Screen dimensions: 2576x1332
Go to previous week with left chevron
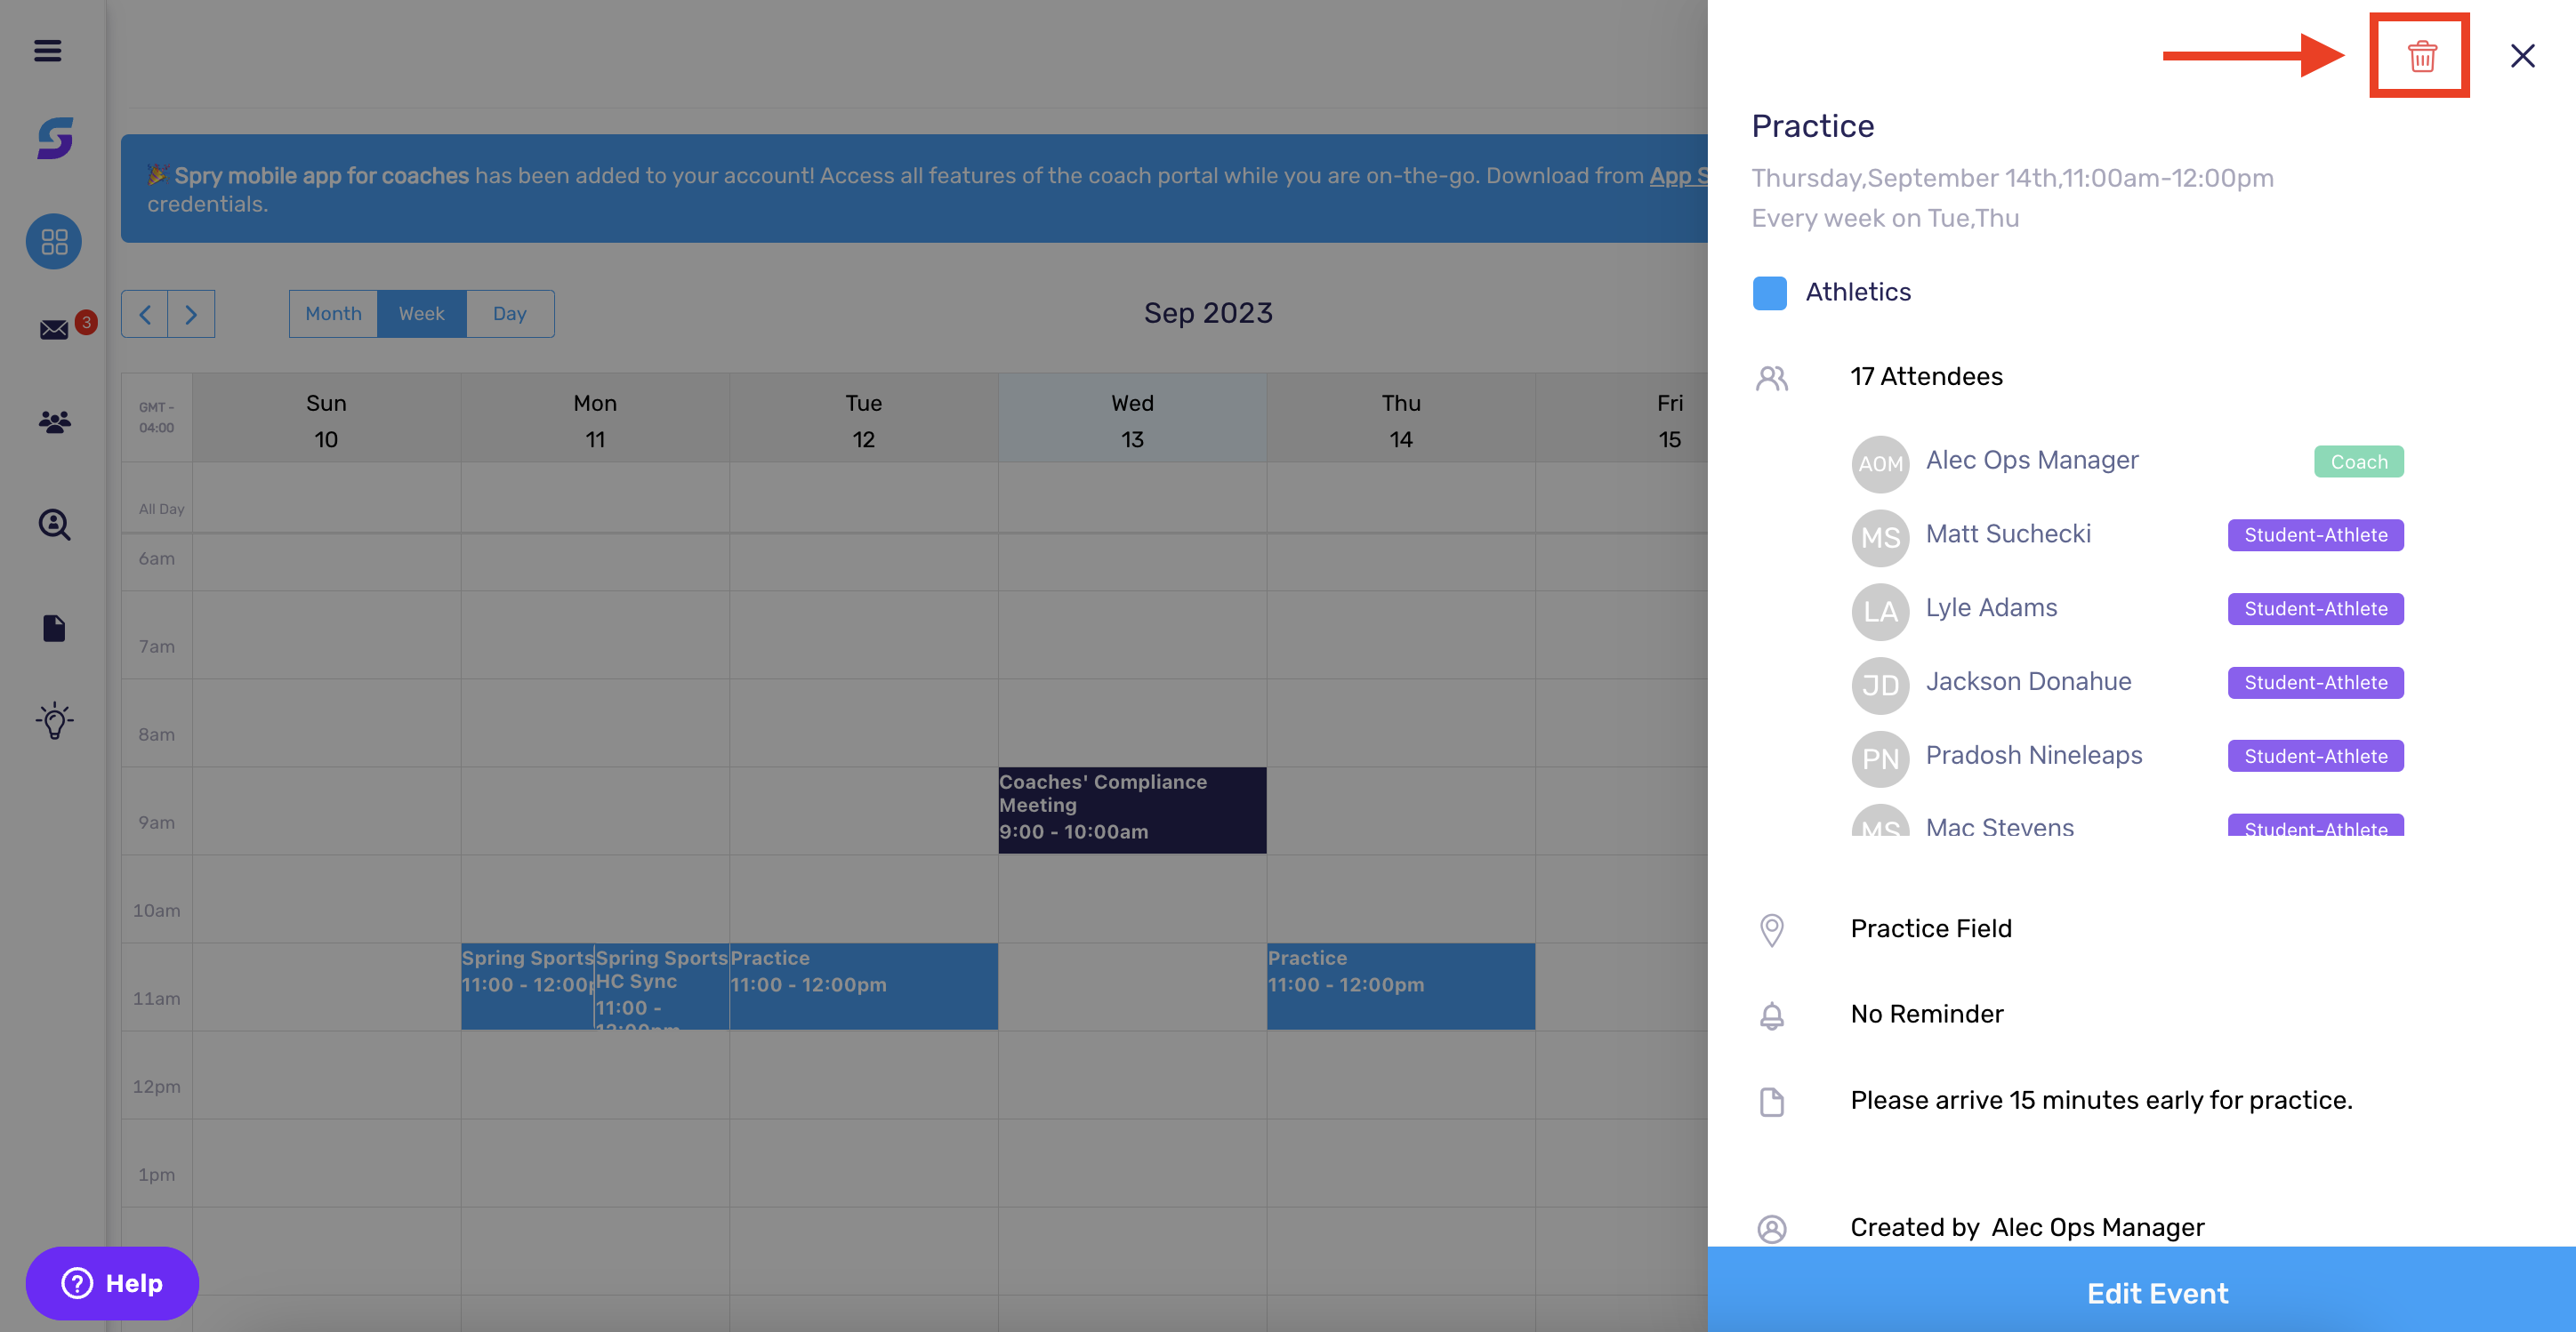click(x=145, y=313)
